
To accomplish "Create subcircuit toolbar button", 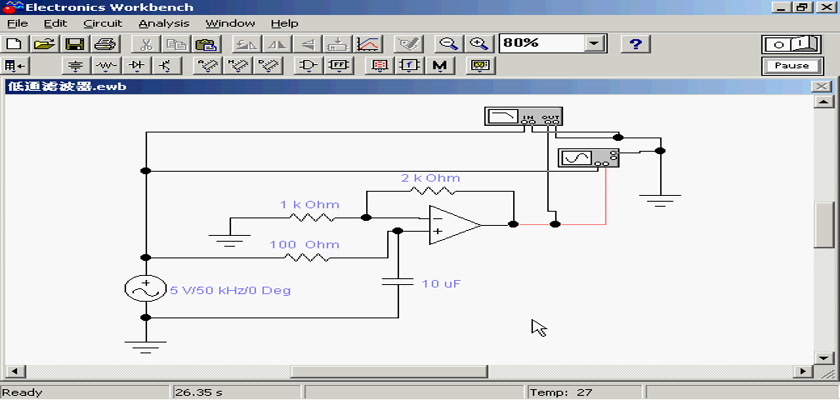I will coord(338,44).
